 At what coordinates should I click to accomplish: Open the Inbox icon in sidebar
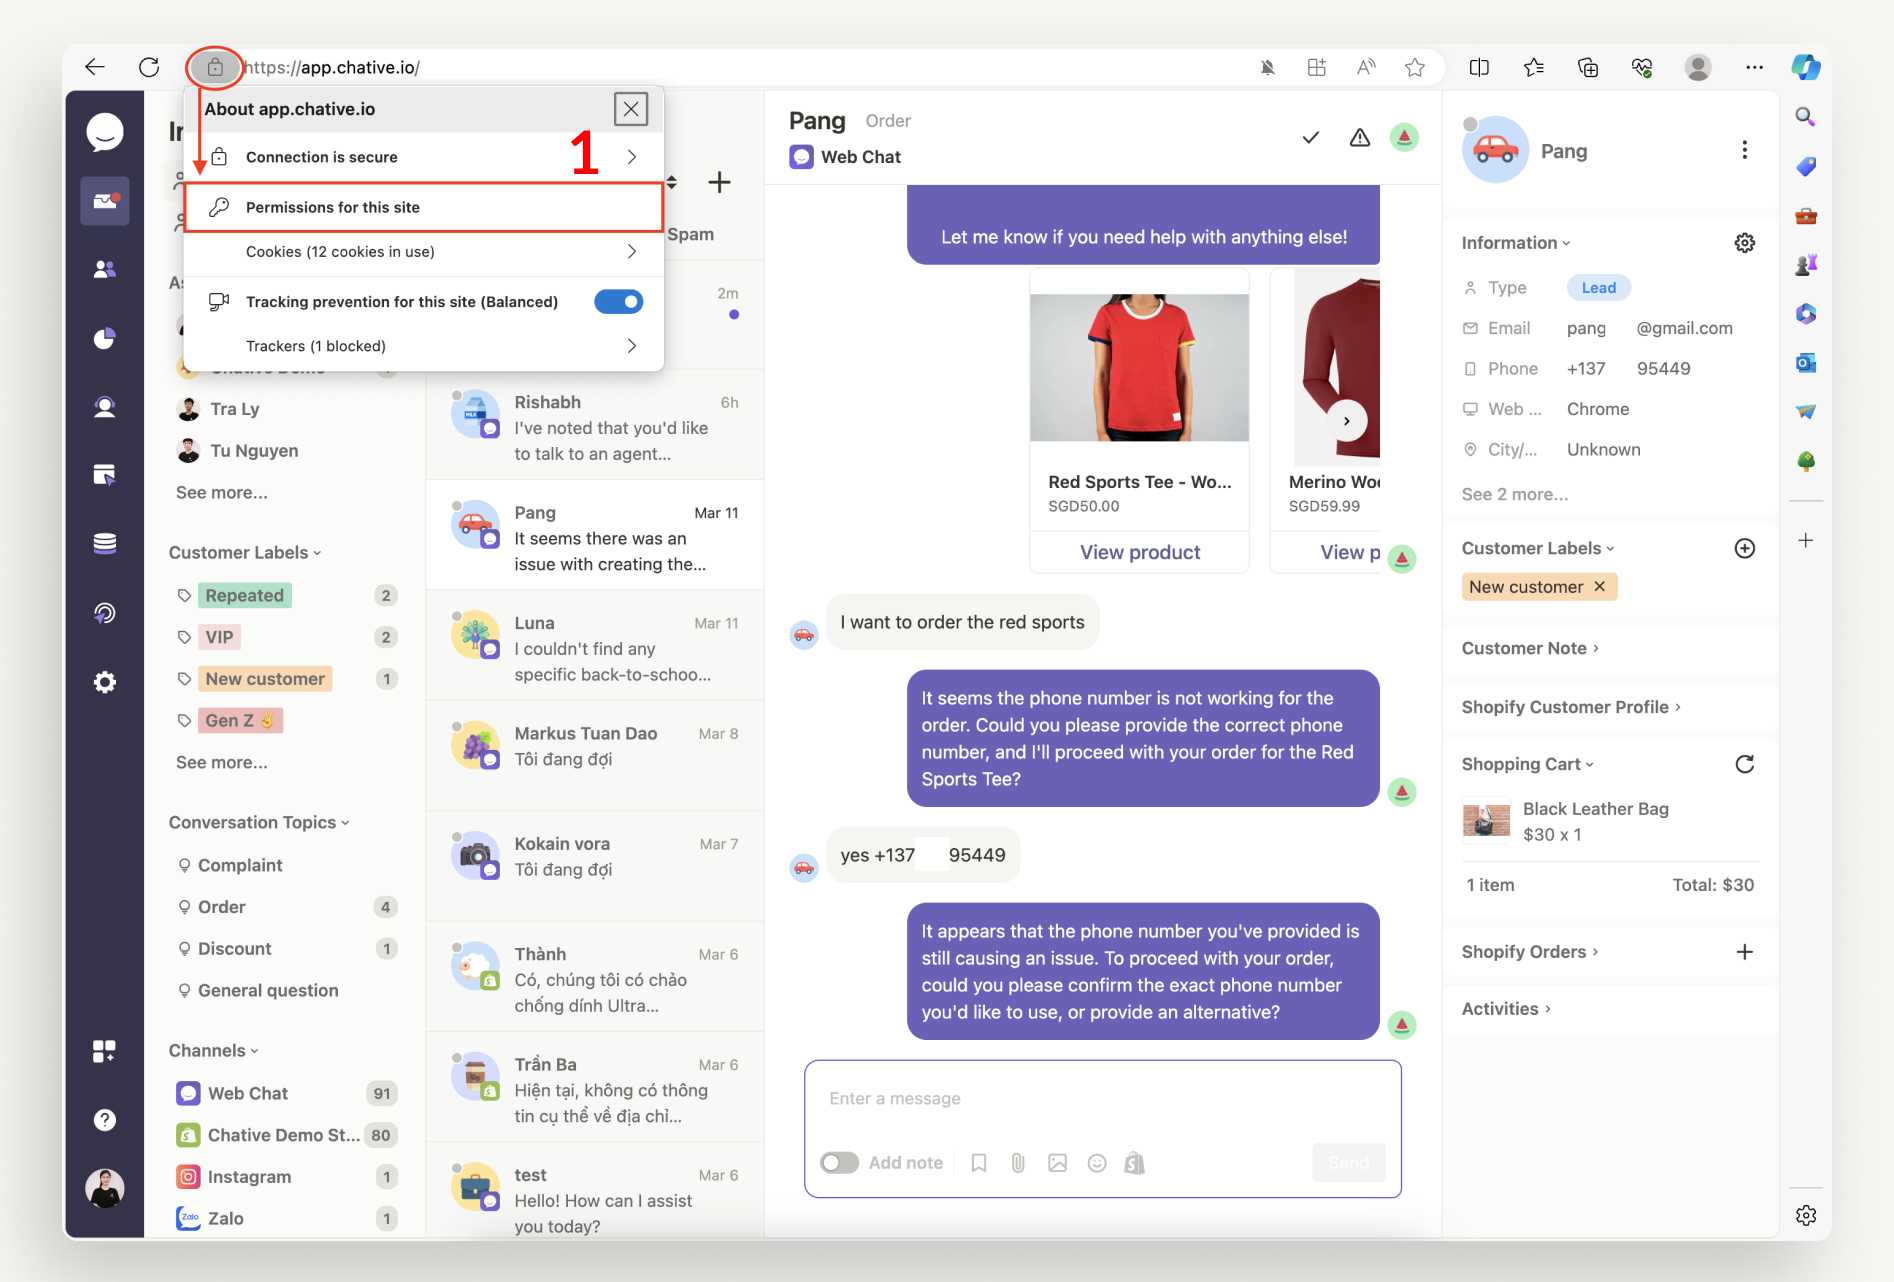(x=104, y=200)
